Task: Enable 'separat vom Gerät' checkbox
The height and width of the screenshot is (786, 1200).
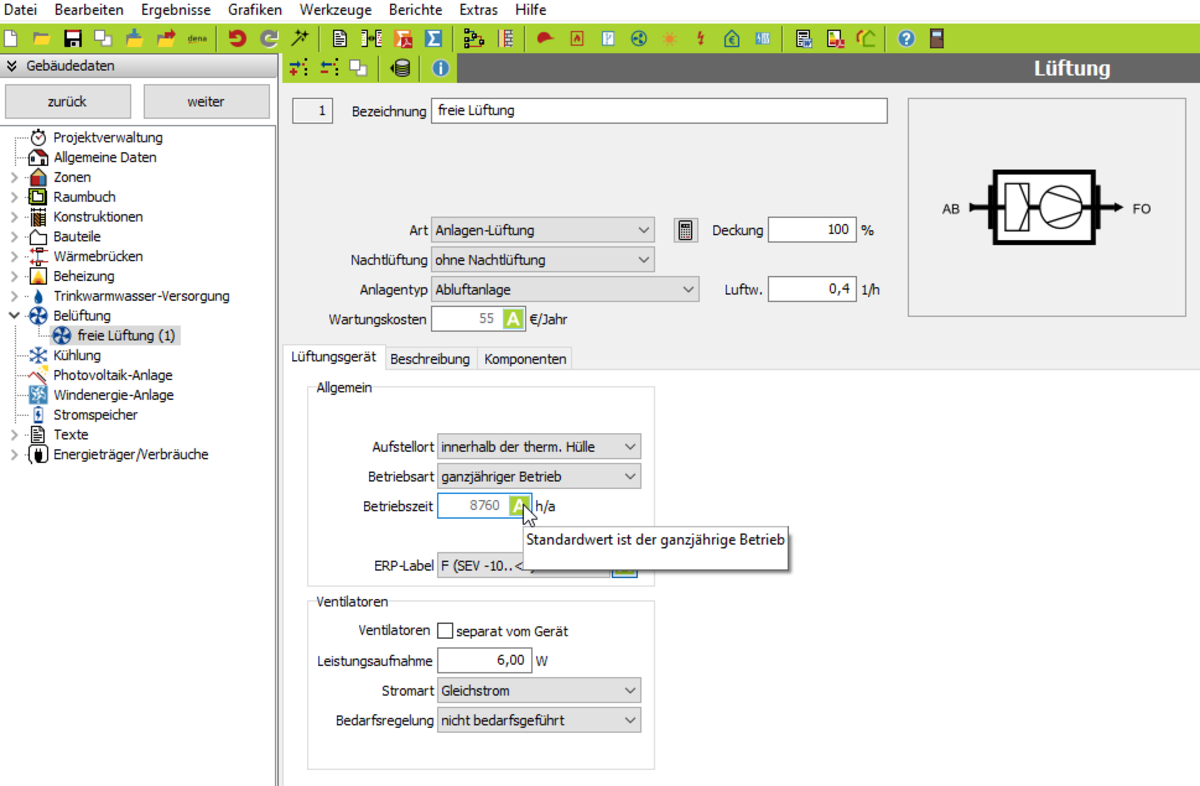Action: pos(445,631)
